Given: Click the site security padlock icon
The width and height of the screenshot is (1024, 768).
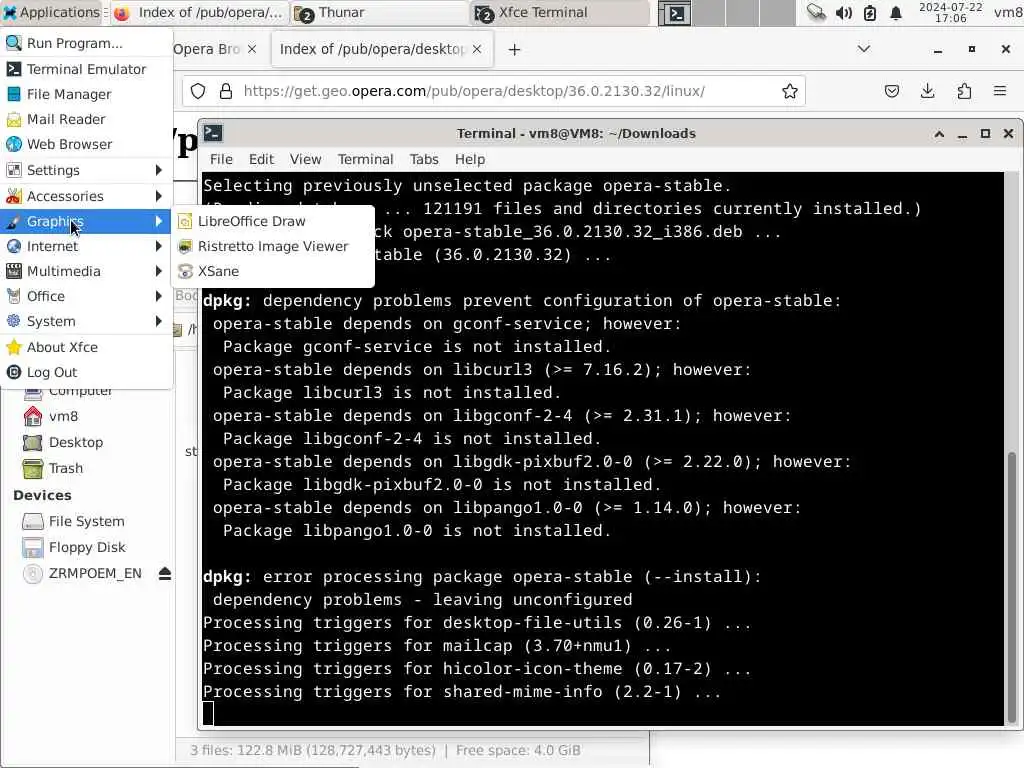Looking at the screenshot, I should pyautogui.click(x=226, y=91).
